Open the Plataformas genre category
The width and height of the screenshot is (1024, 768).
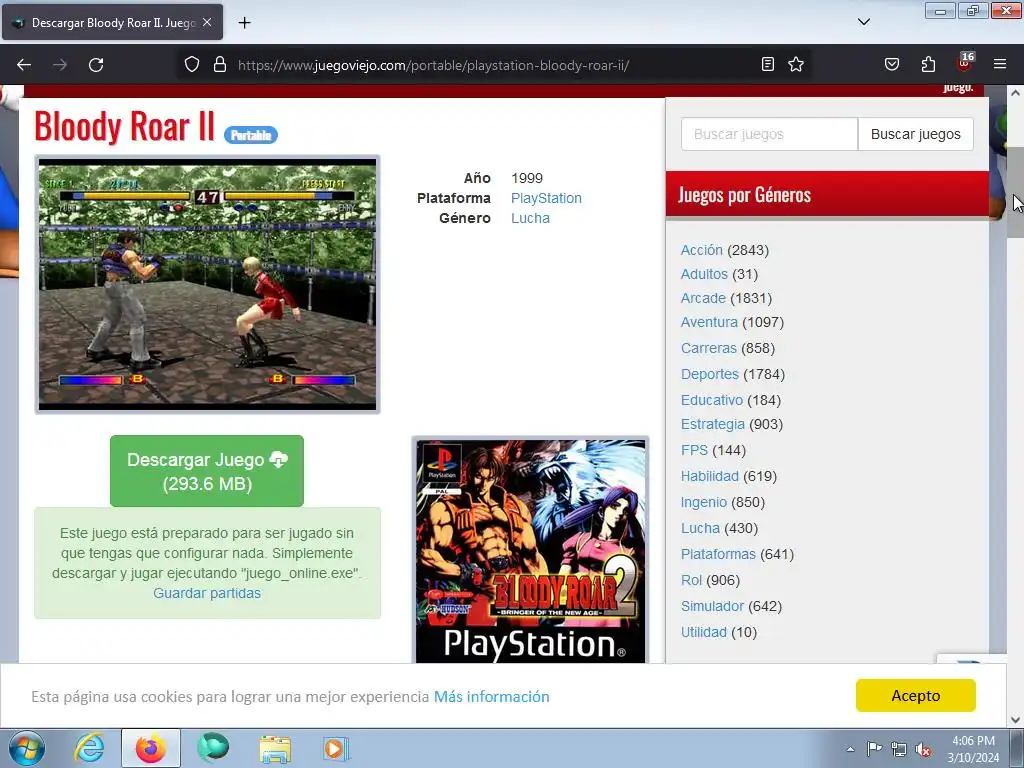718,554
